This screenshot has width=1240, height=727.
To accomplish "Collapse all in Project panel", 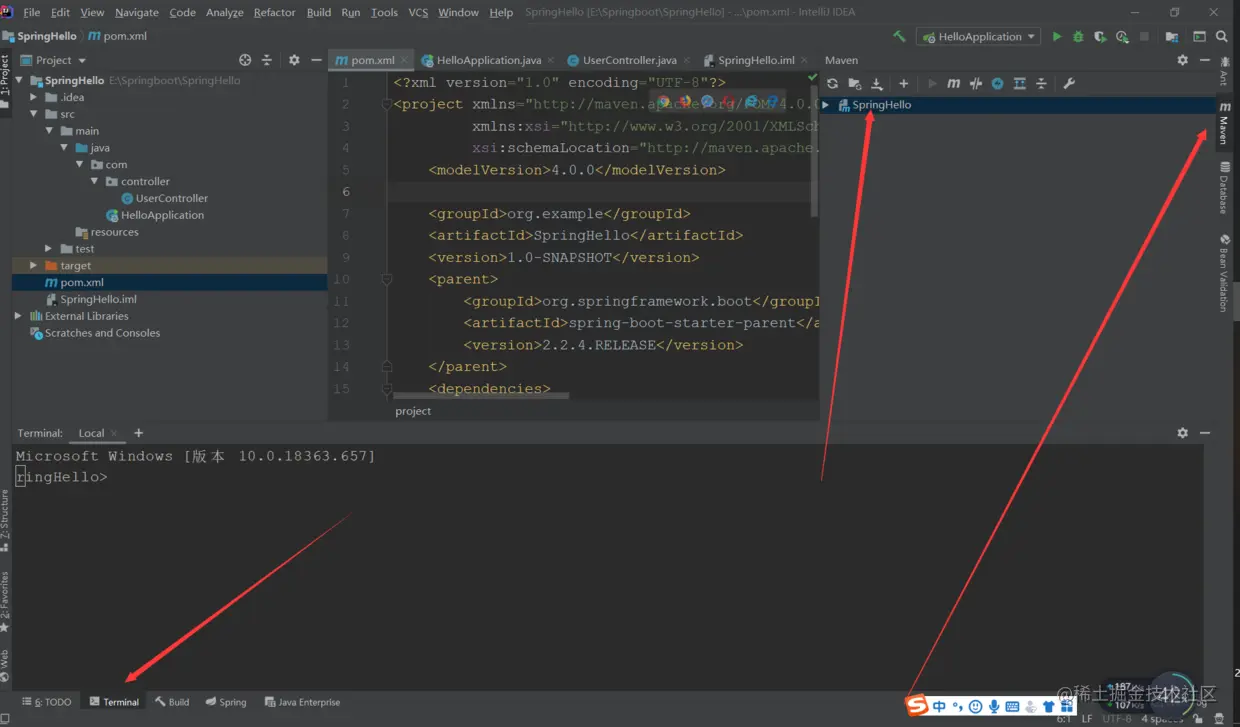I will pos(267,60).
